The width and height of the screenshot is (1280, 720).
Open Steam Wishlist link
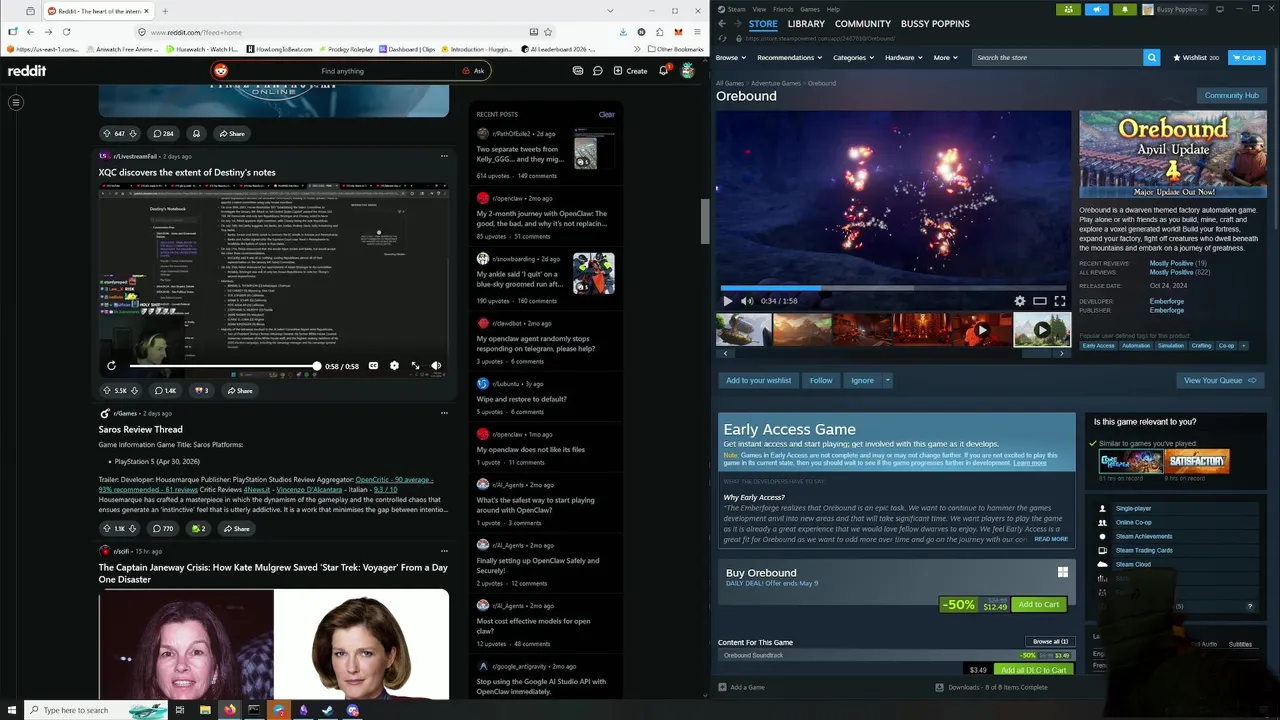click(x=1196, y=58)
